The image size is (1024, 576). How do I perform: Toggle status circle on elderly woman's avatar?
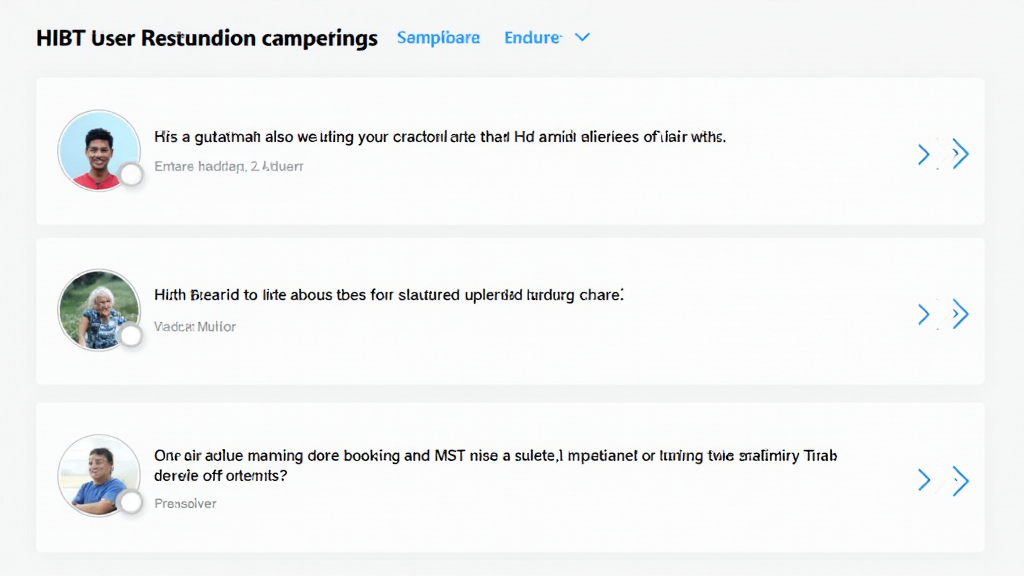[x=131, y=335]
